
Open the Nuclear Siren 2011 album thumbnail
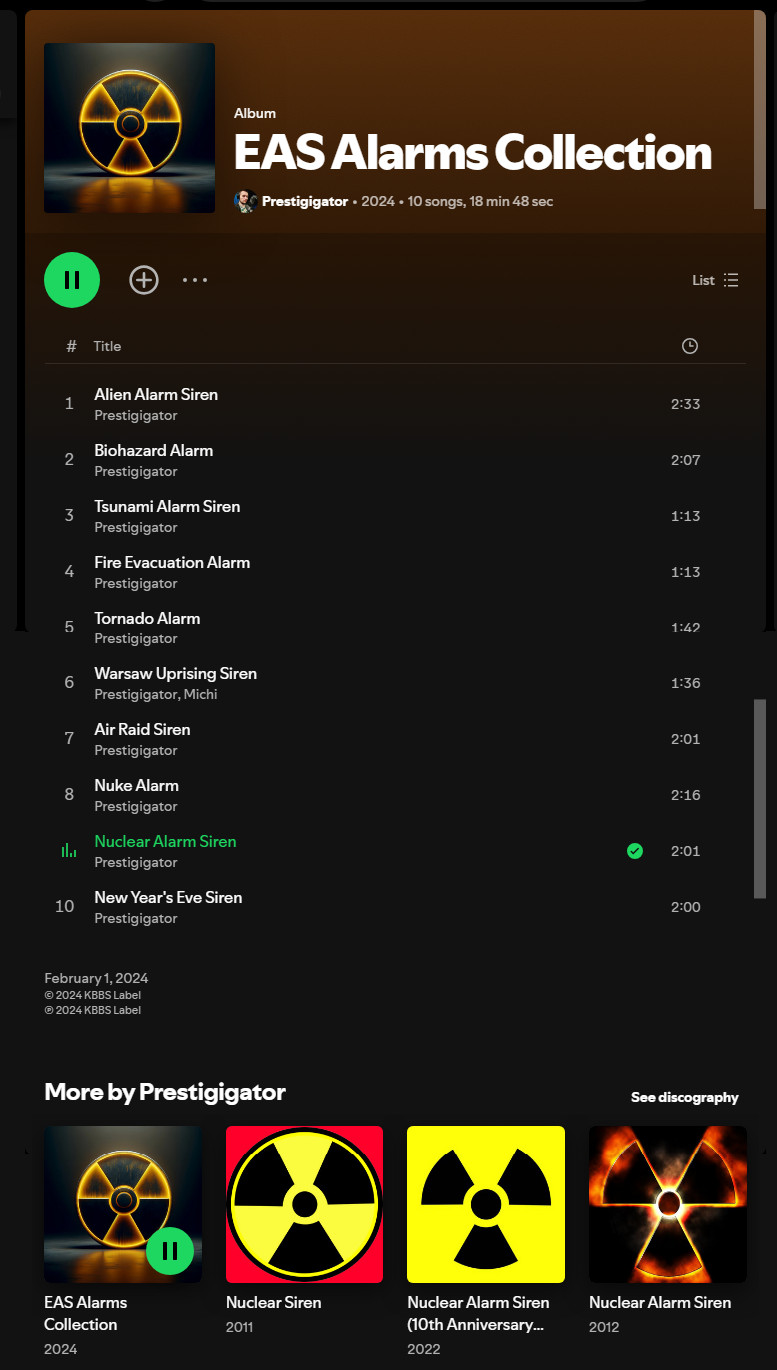[x=305, y=1204]
